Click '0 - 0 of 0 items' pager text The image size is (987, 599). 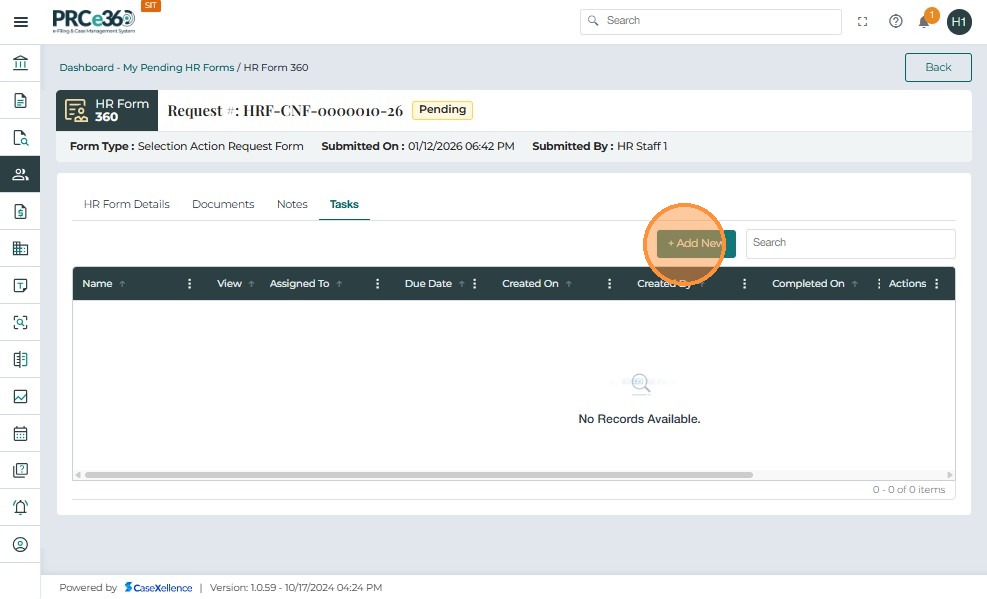(x=909, y=490)
